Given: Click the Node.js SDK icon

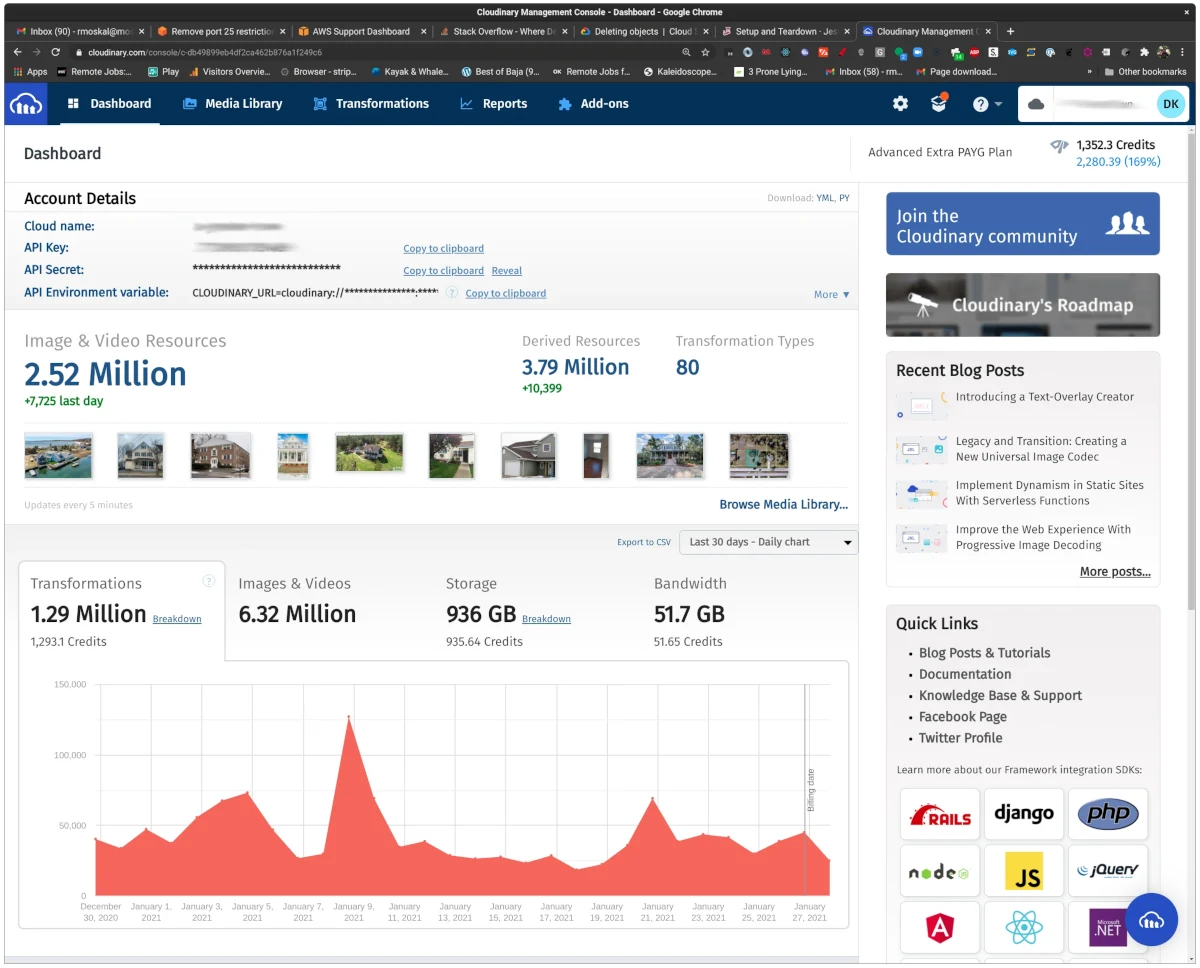Looking at the screenshot, I should [939, 870].
